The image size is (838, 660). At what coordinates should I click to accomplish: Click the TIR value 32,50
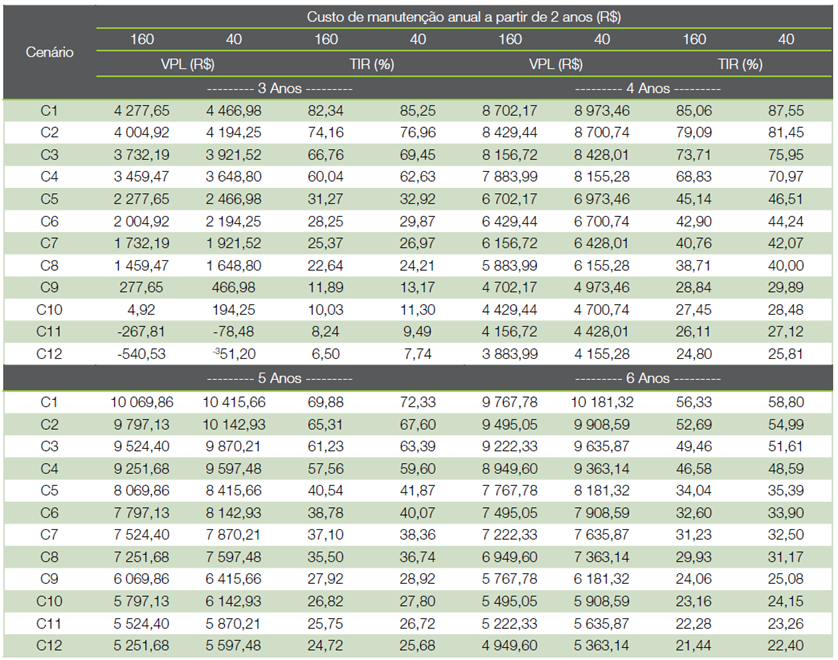point(786,535)
